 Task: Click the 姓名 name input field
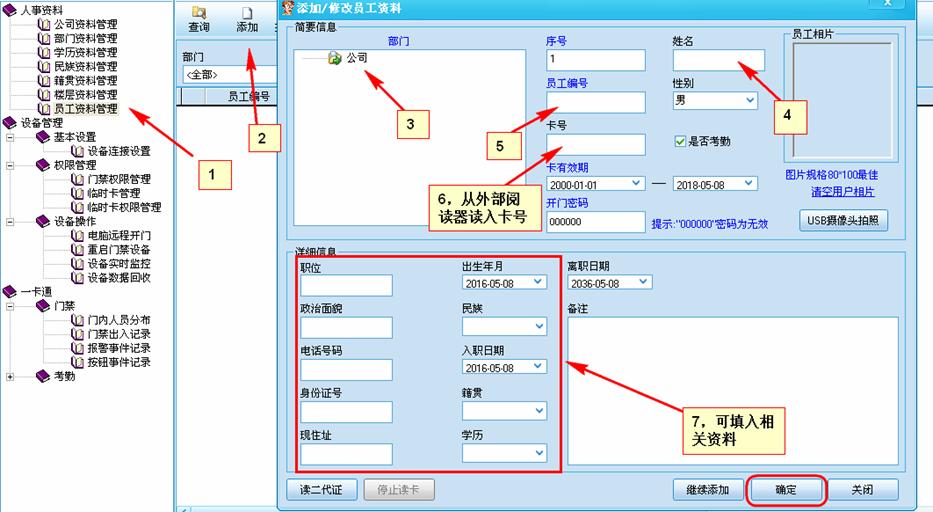click(718, 60)
